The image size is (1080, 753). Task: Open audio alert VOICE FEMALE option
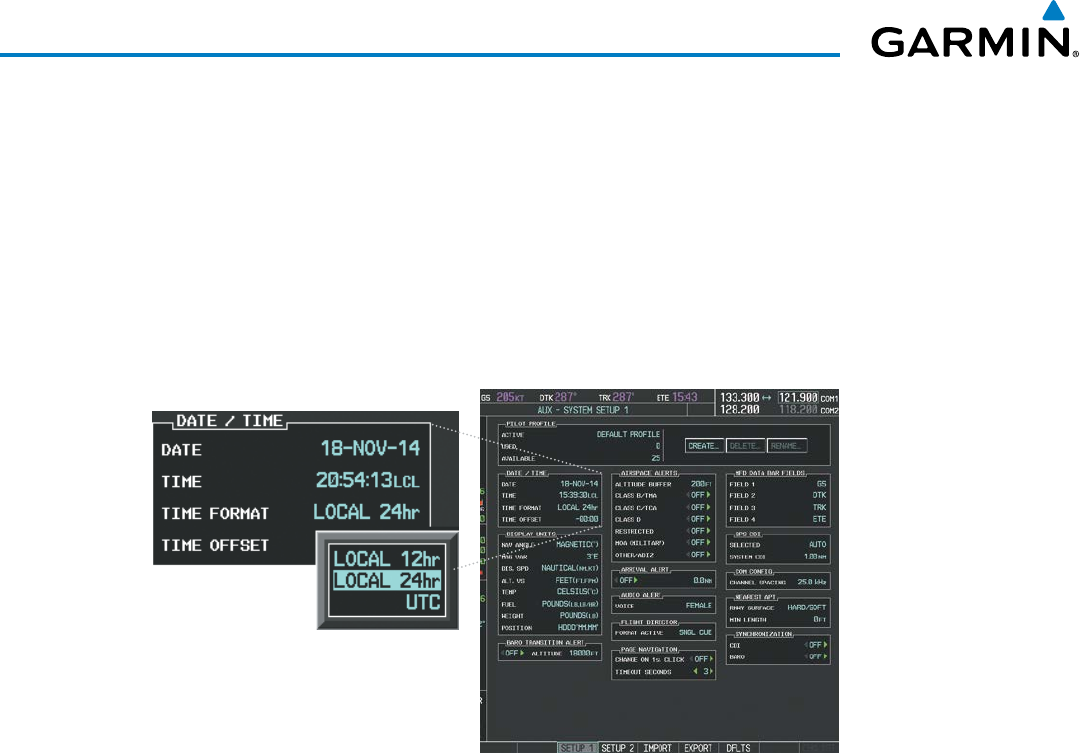(x=698, y=606)
